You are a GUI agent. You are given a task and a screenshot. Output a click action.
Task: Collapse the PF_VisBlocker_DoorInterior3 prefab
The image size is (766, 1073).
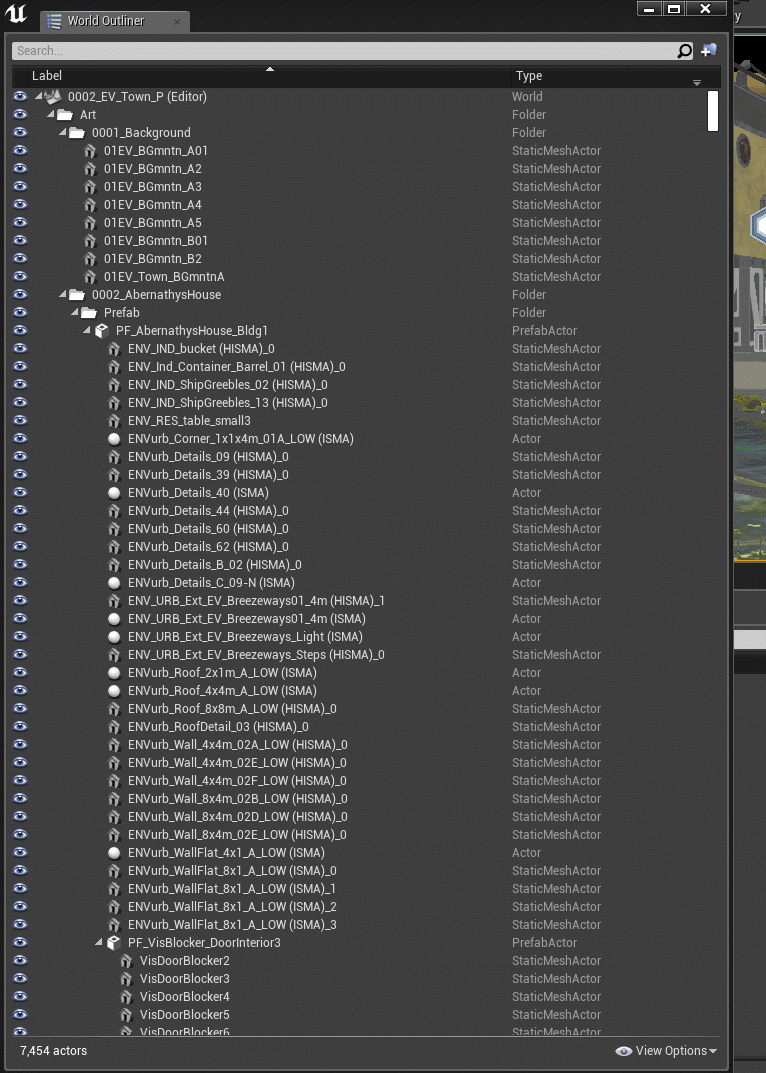point(99,943)
